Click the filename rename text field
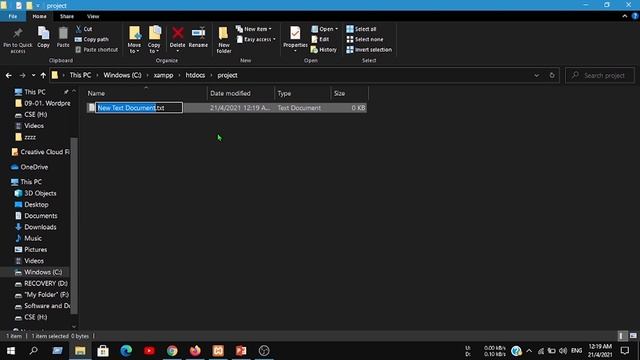 tap(139, 108)
